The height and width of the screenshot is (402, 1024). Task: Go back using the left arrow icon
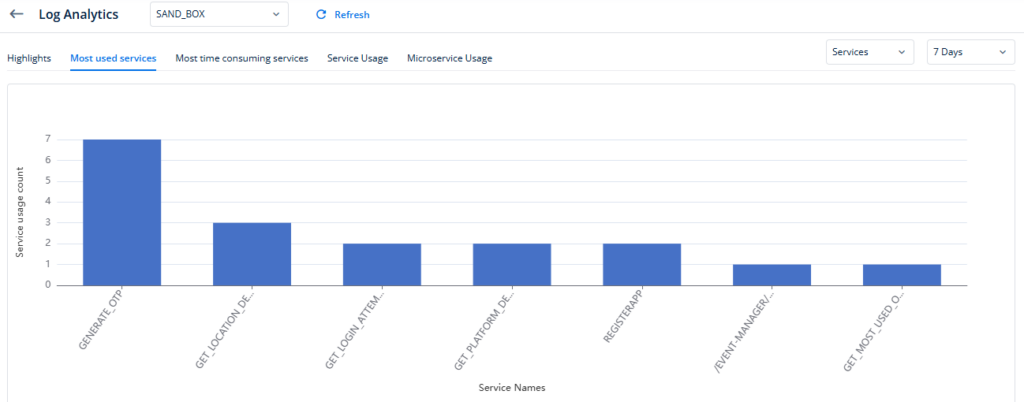(x=16, y=14)
